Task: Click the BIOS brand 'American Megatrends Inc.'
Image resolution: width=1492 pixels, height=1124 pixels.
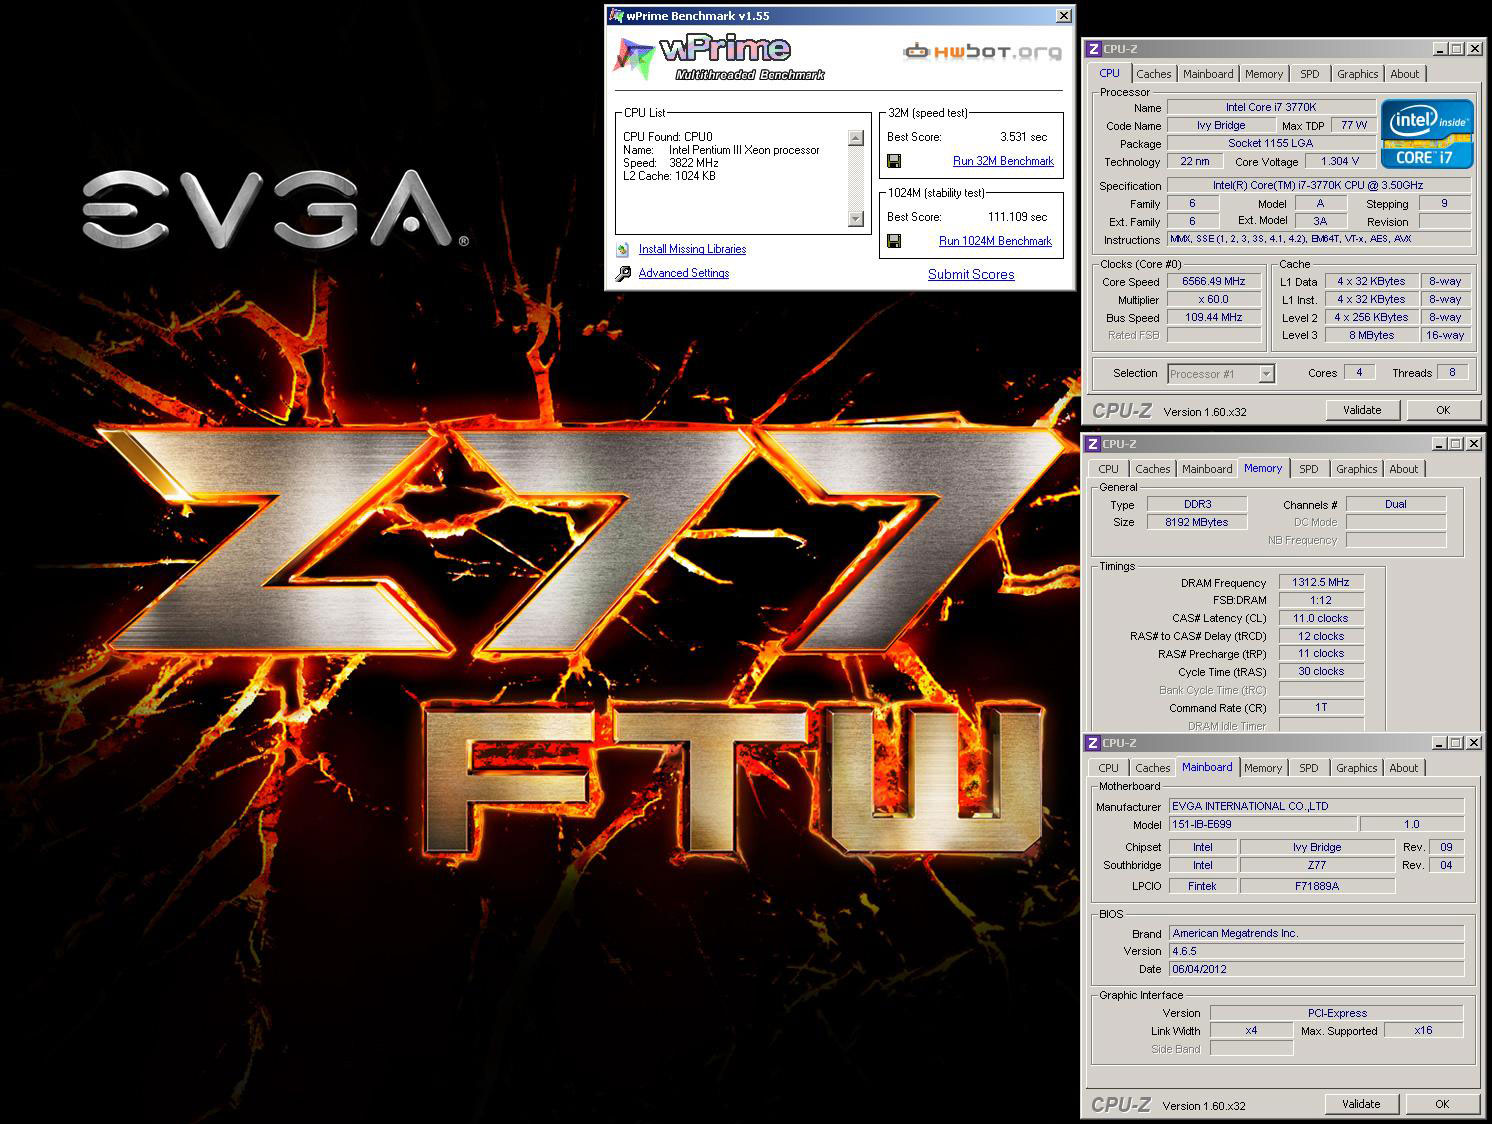Action: coord(1316,933)
